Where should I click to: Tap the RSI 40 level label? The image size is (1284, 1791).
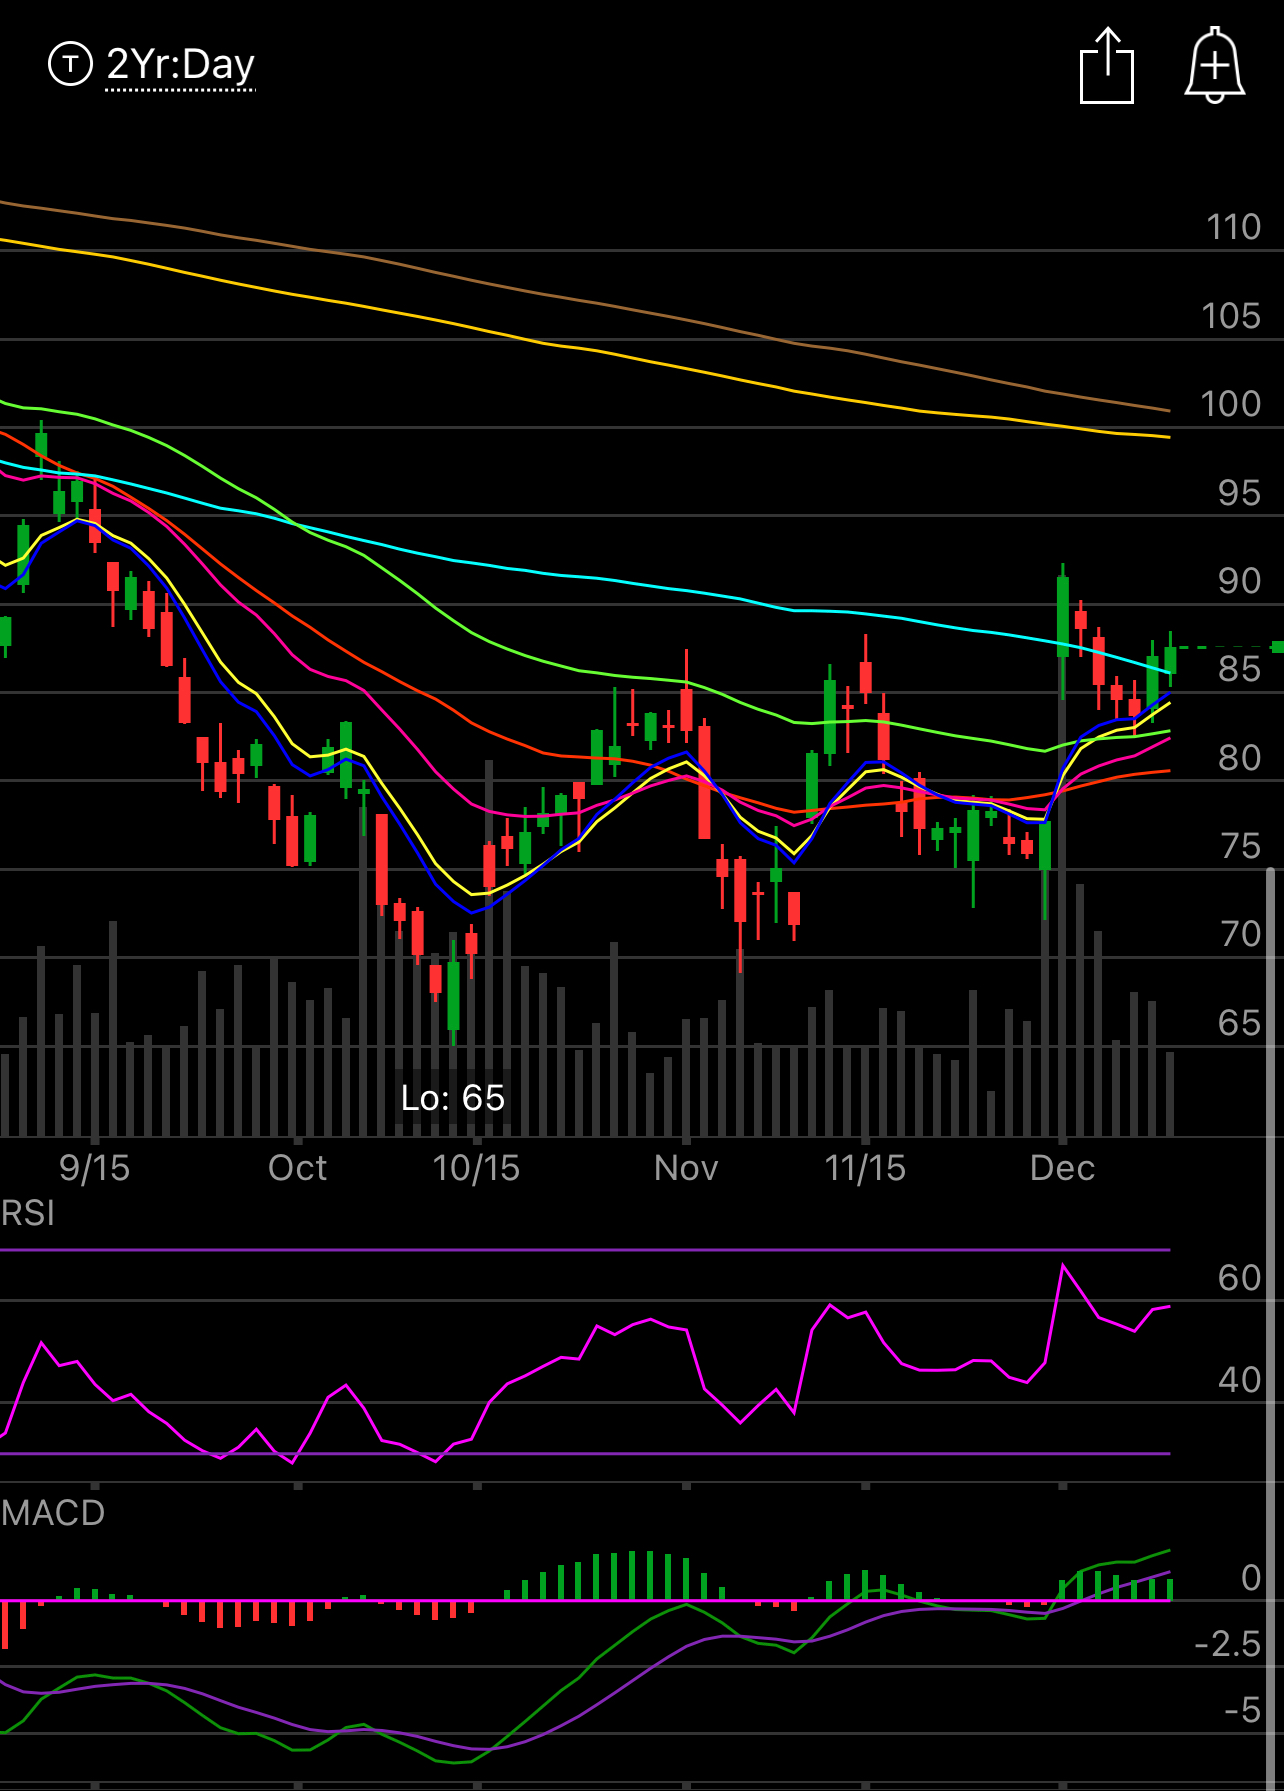1239,1380
